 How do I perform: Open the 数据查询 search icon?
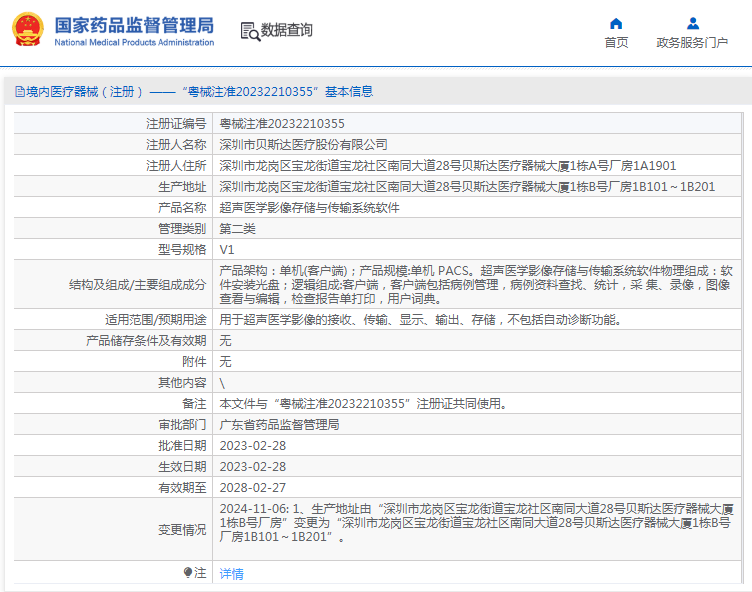pos(250,32)
